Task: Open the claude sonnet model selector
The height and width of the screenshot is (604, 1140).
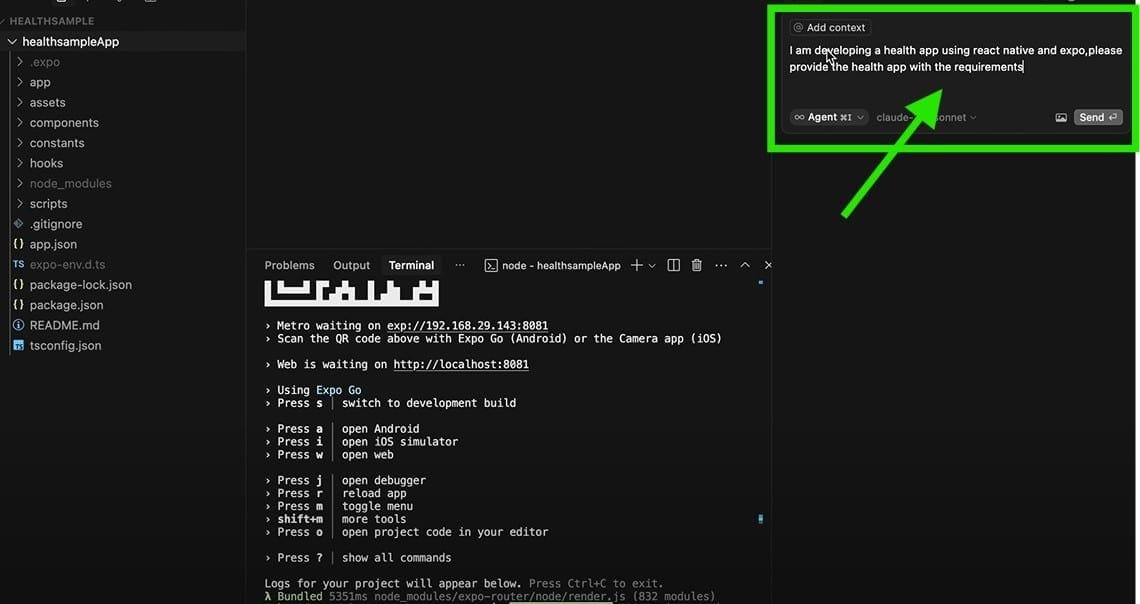Action: click(x=926, y=117)
